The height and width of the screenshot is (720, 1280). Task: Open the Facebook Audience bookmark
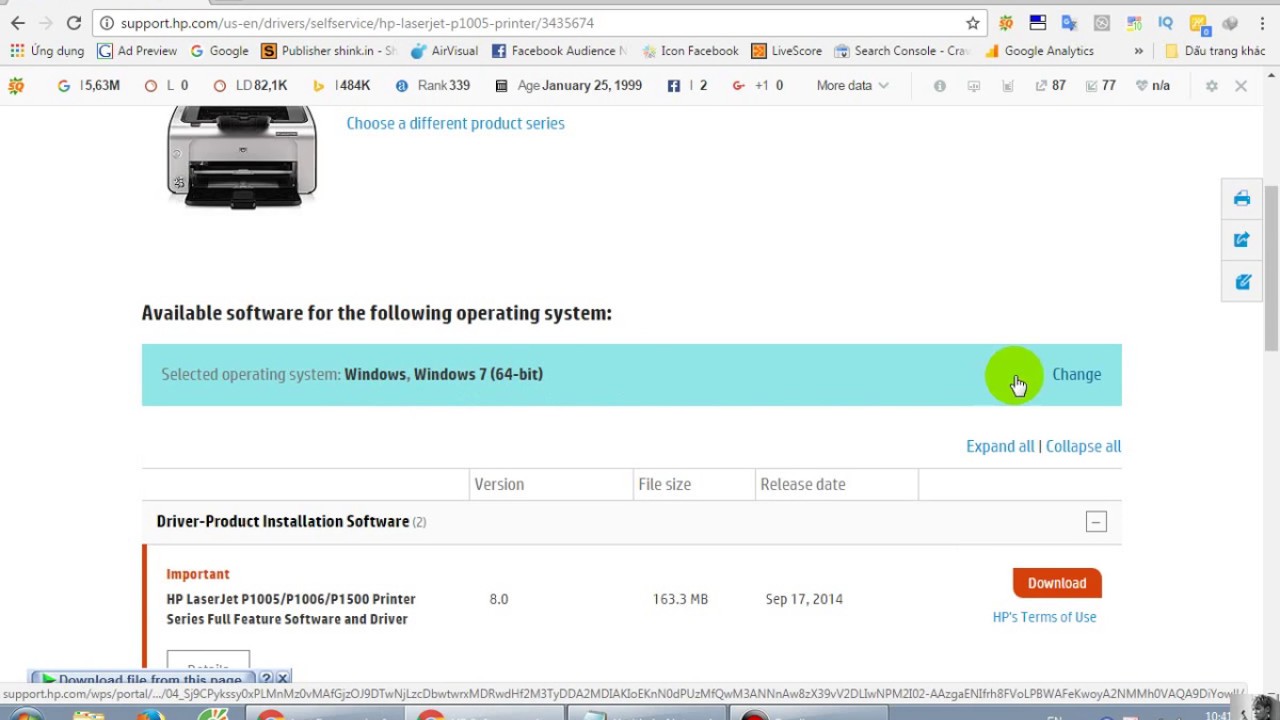tap(559, 51)
